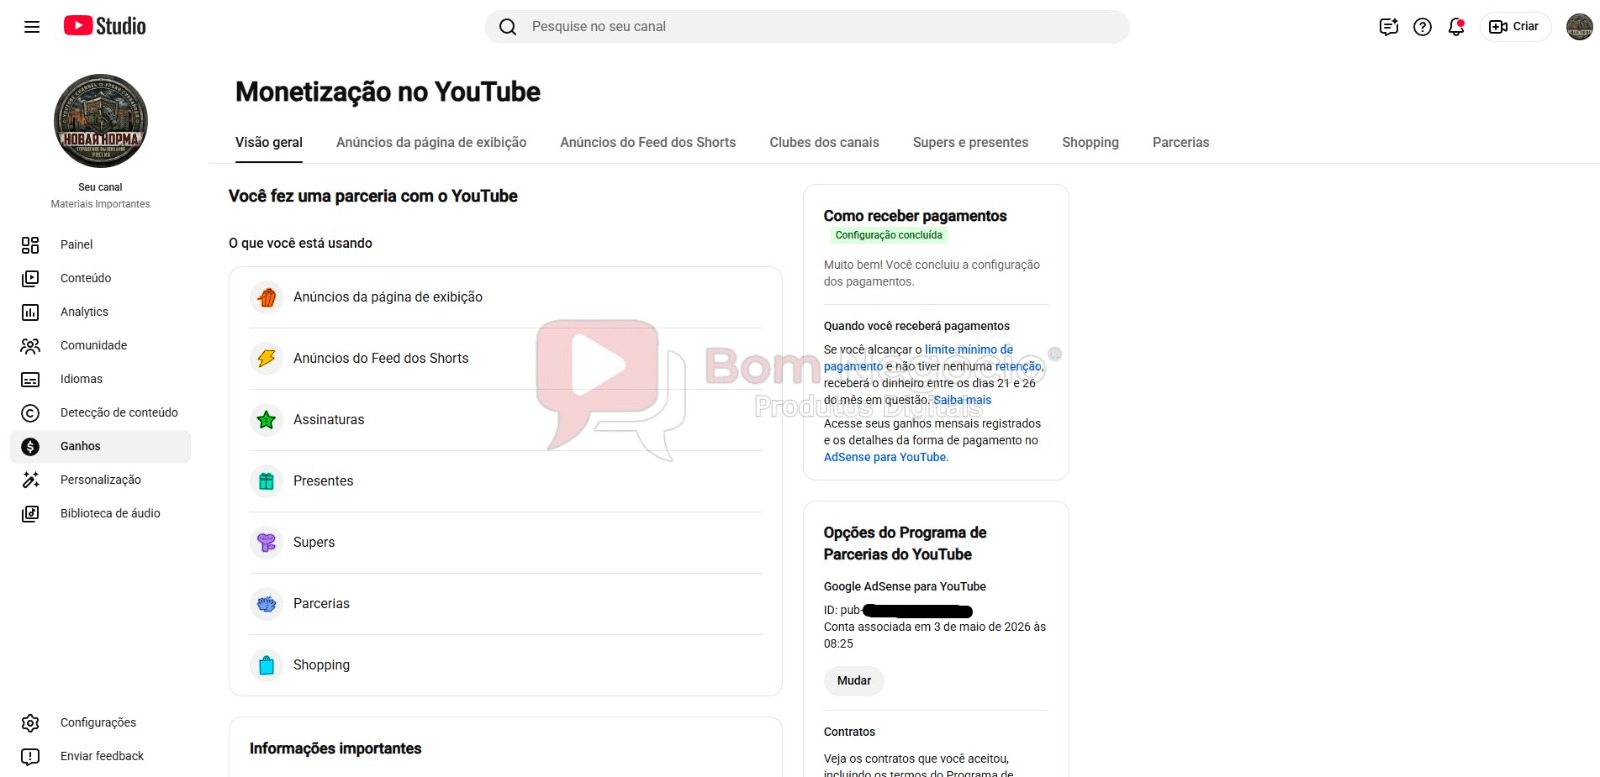Open AdSense para YouTube link
Screen dimensions: 1600x777
click(x=885, y=457)
